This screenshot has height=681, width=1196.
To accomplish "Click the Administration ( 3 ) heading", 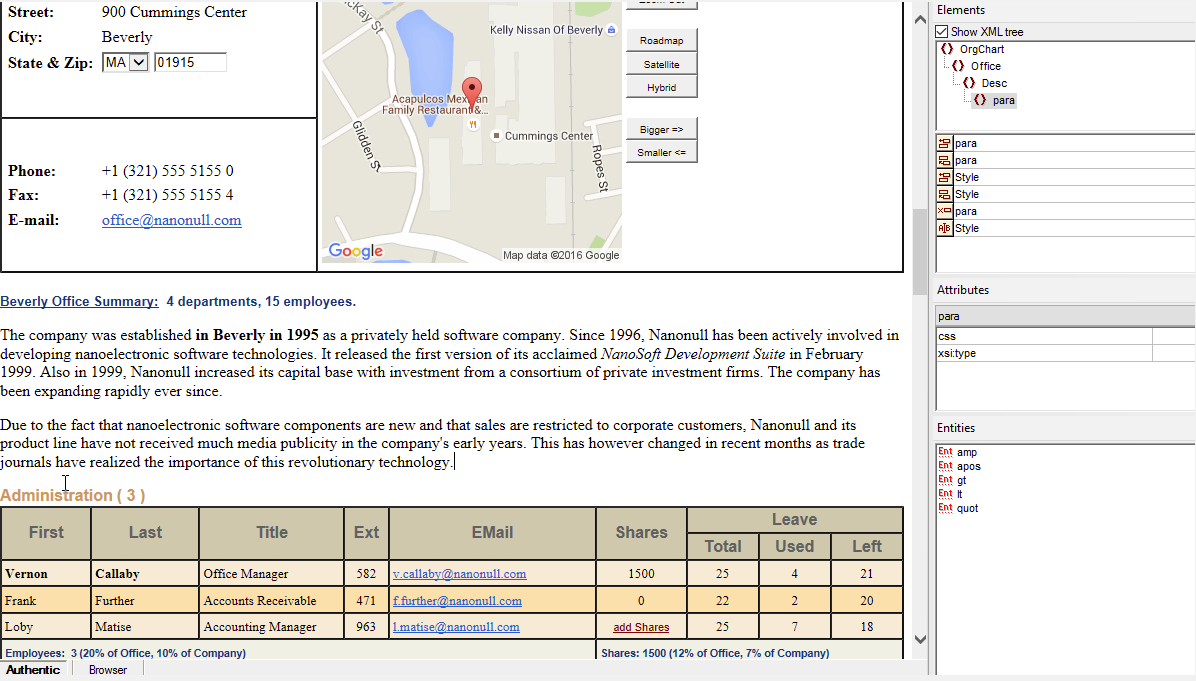I will pos(72,496).
